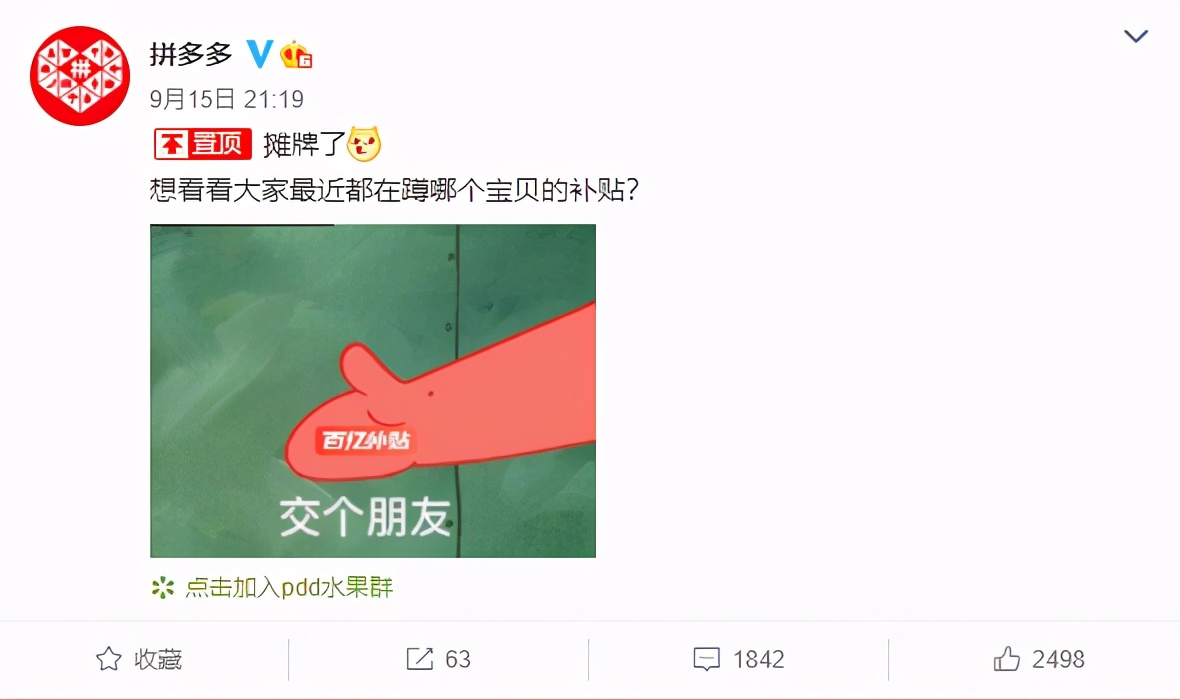Open the 拼多多 account name link

(x=191, y=54)
